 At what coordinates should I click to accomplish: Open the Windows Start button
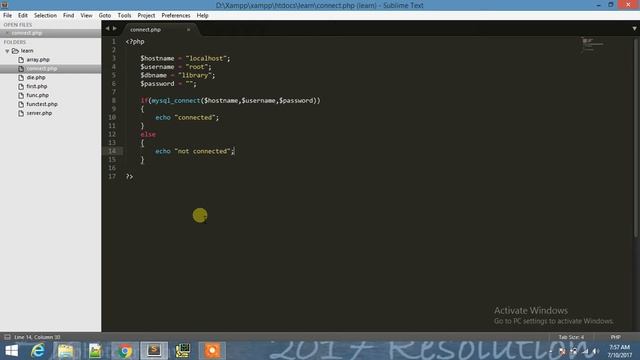11,351
